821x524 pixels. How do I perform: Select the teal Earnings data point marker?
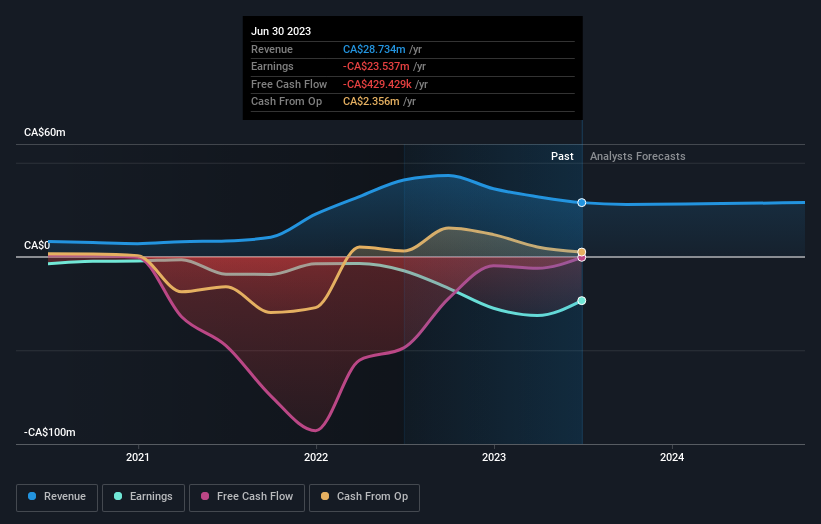pyautogui.click(x=582, y=300)
